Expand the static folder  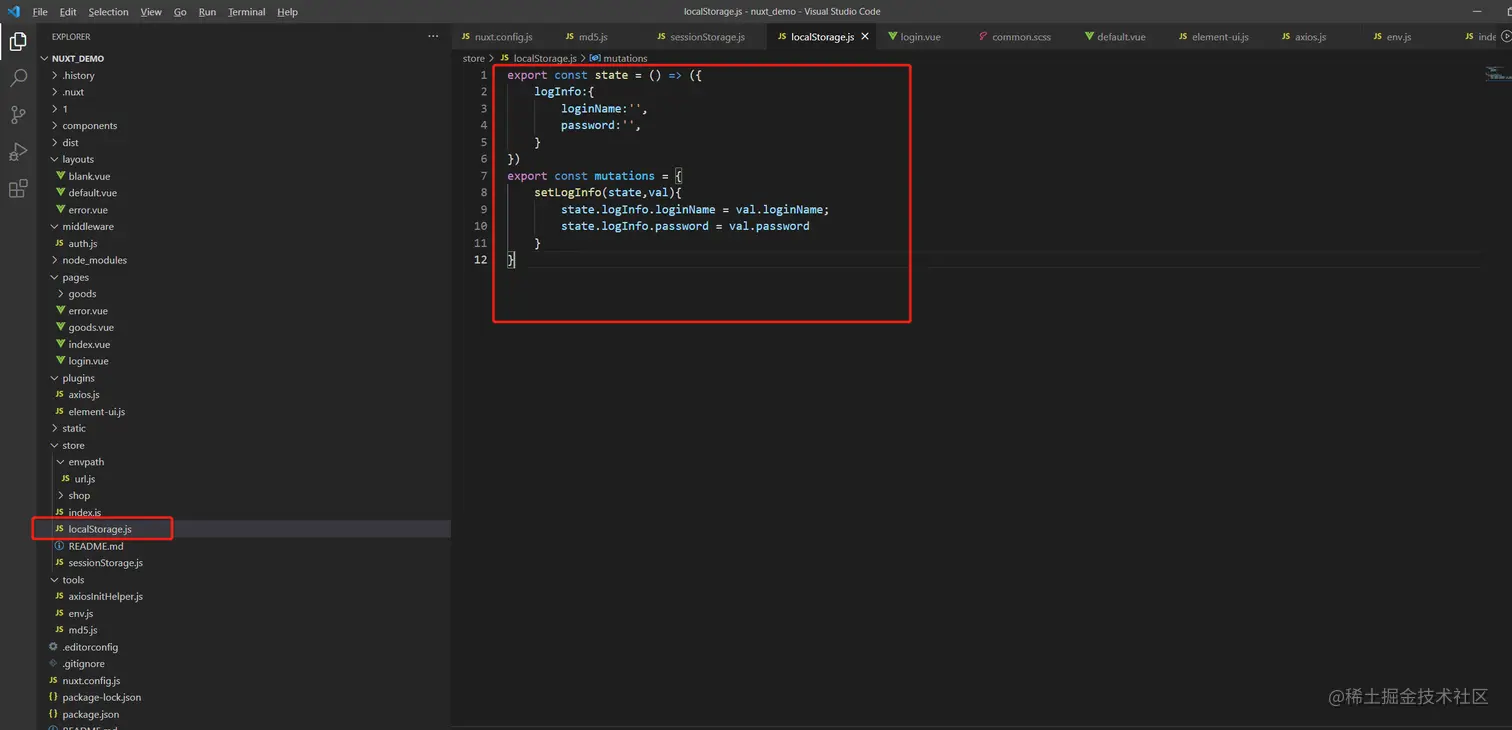[74, 428]
